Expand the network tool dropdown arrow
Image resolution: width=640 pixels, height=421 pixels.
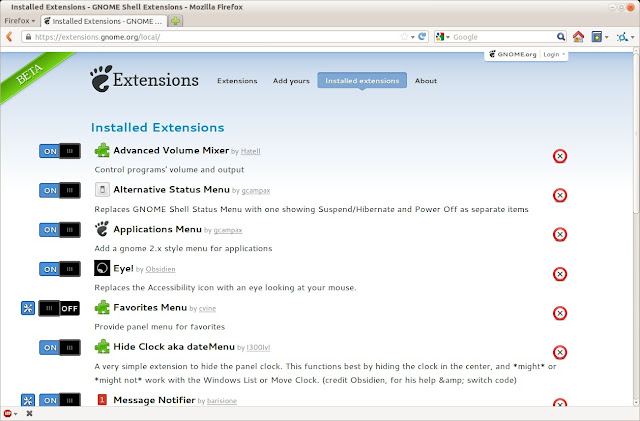pyautogui.click(x=633, y=37)
